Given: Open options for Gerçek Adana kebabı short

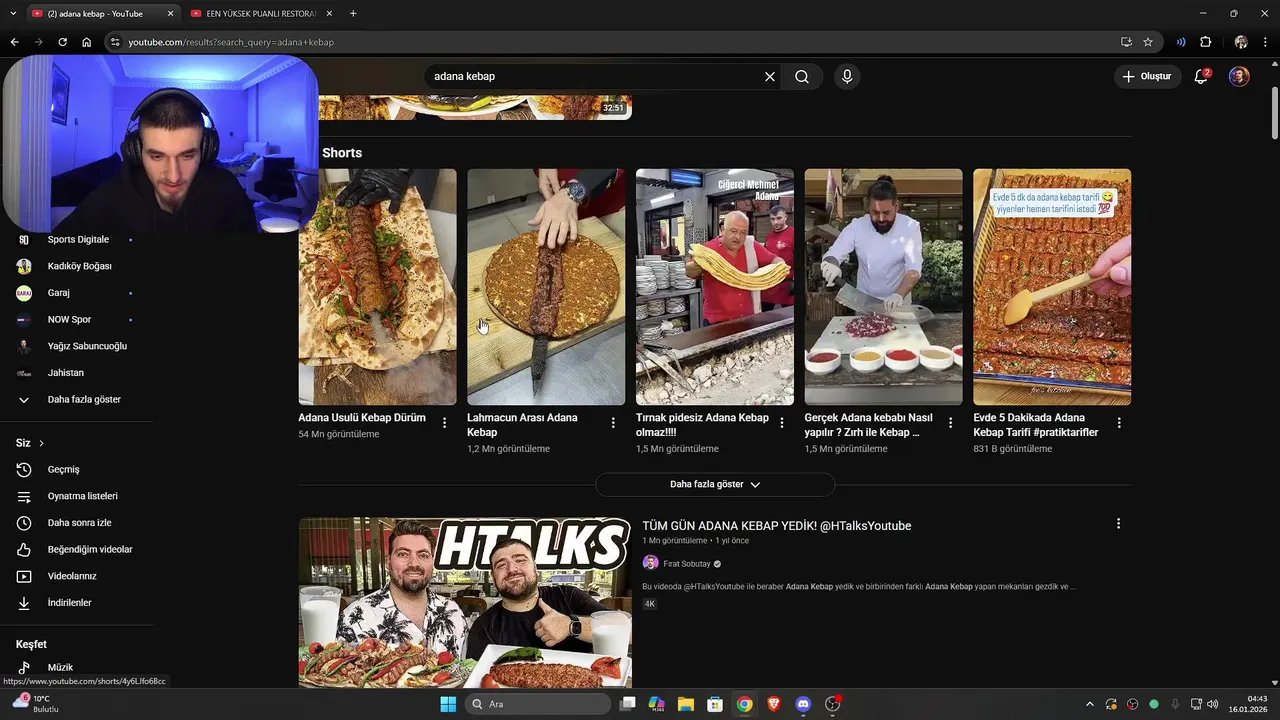Looking at the screenshot, I should pyautogui.click(x=950, y=423).
